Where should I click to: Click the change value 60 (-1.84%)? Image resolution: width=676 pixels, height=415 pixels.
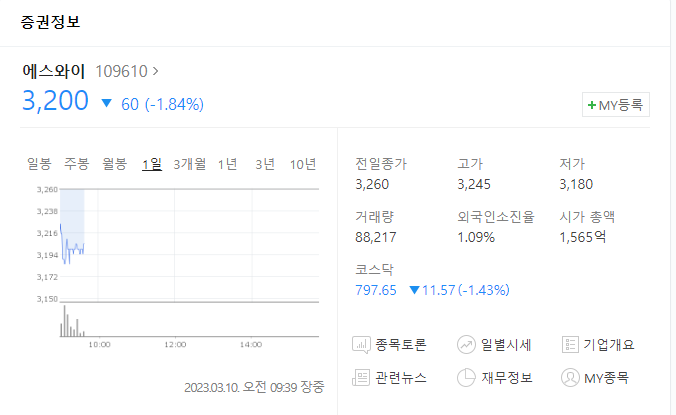[x=163, y=104]
